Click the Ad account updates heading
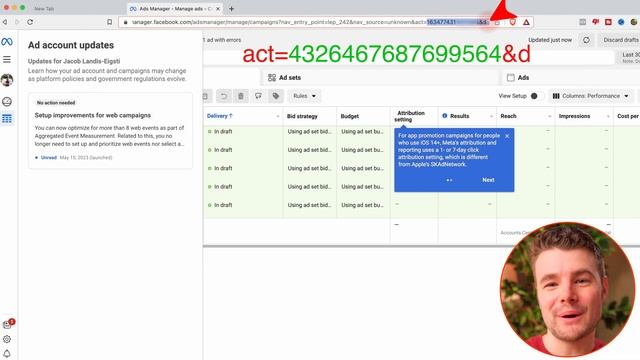 pyautogui.click(x=71, y=45)
